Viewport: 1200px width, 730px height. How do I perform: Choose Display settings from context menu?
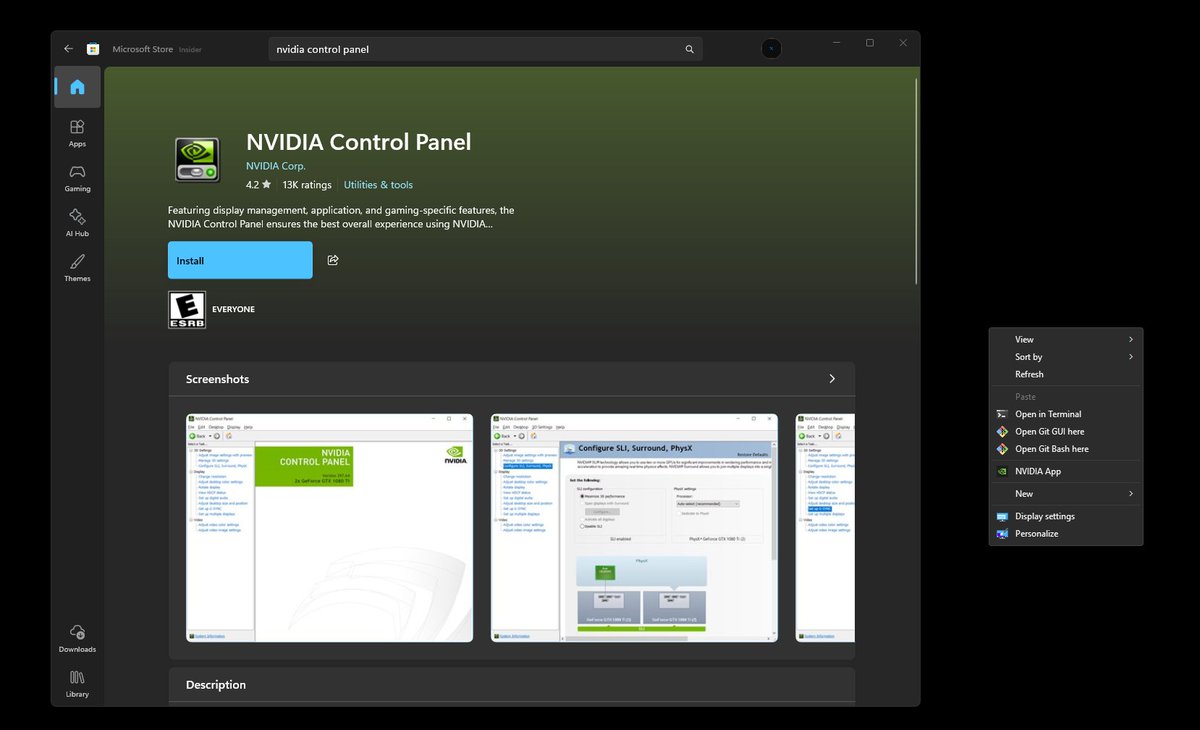[x=1066, y=516]
